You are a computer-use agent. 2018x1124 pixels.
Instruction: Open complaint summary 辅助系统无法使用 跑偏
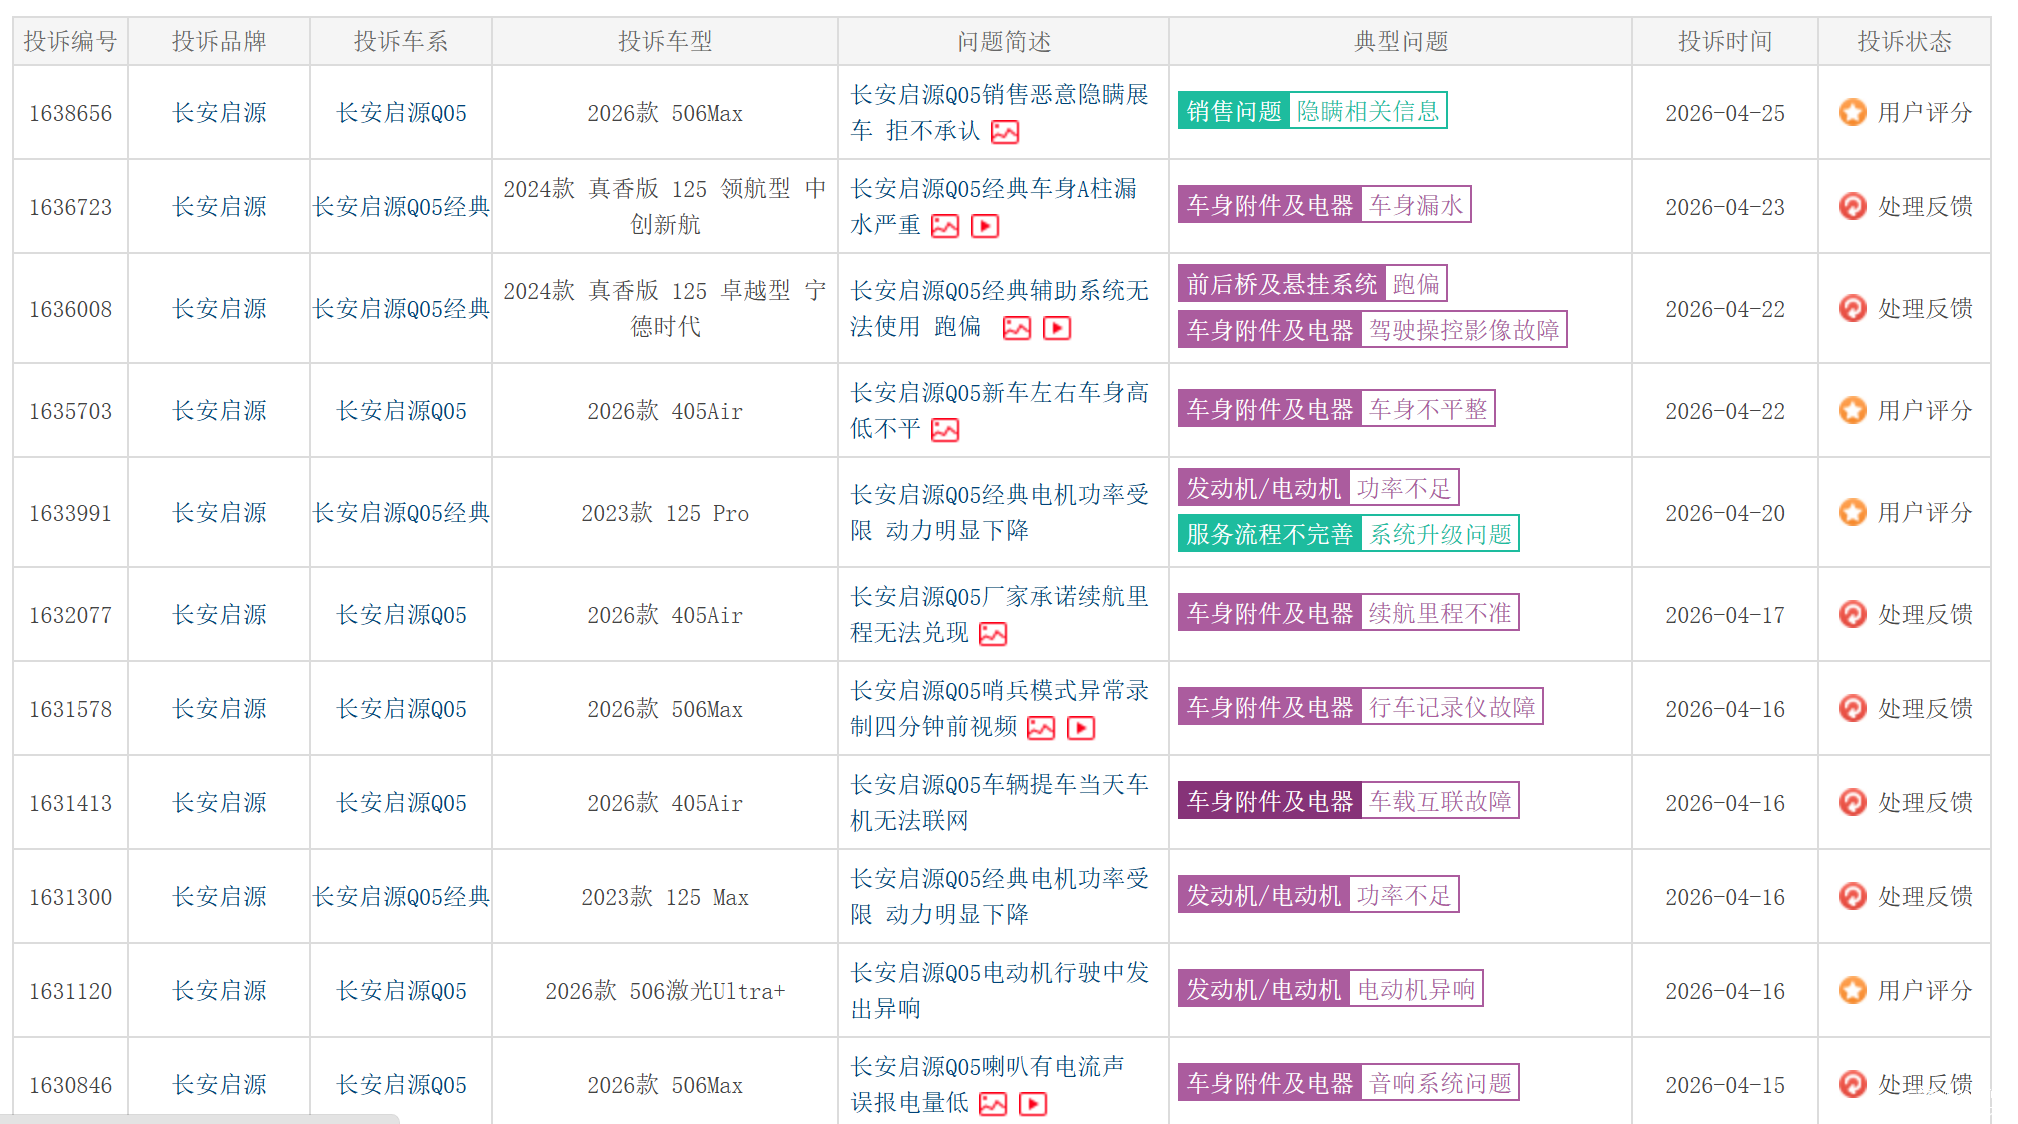999,308
